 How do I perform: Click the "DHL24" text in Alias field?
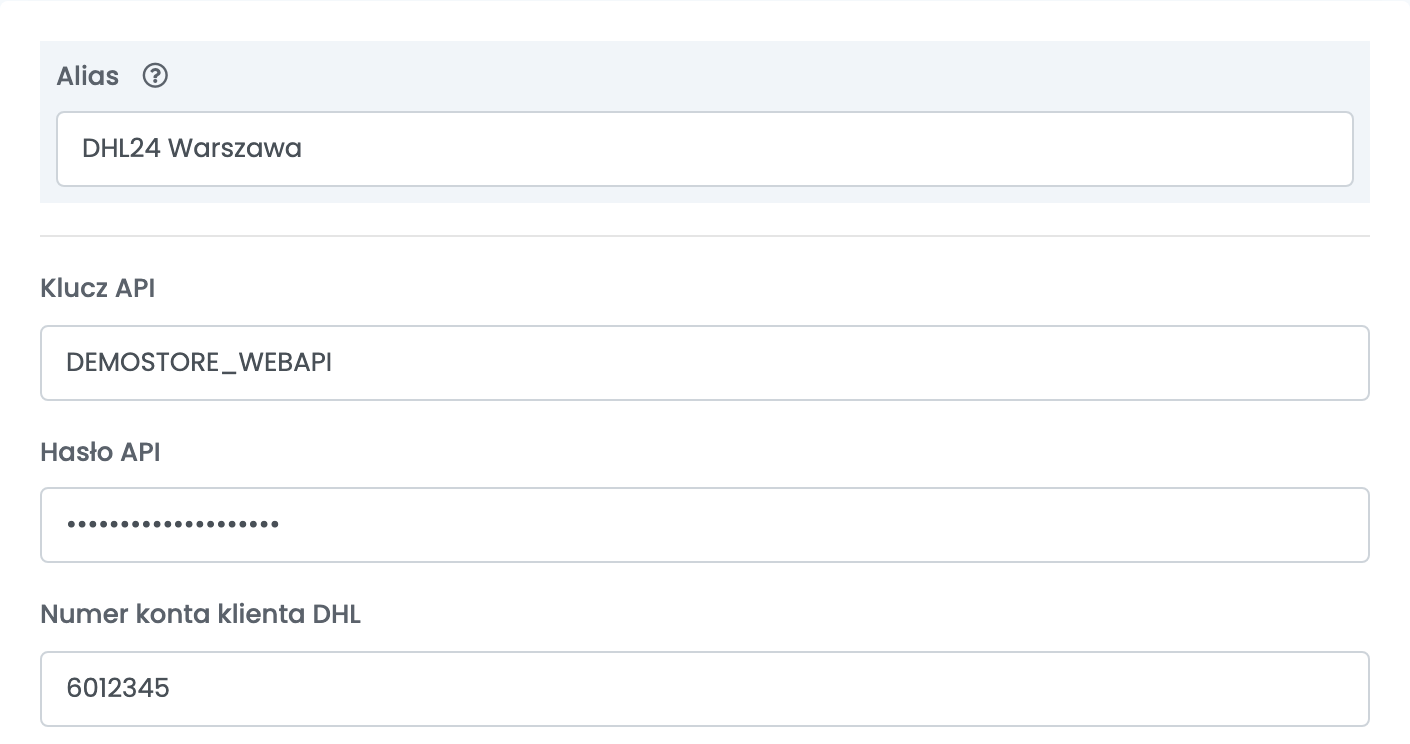point(121,149)
